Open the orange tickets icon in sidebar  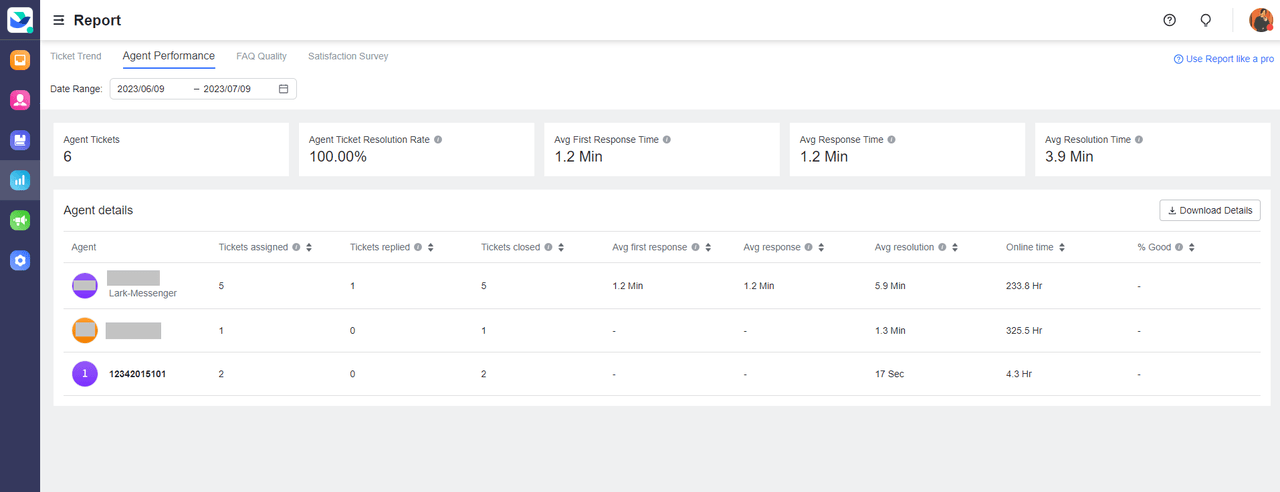point(20,60)
